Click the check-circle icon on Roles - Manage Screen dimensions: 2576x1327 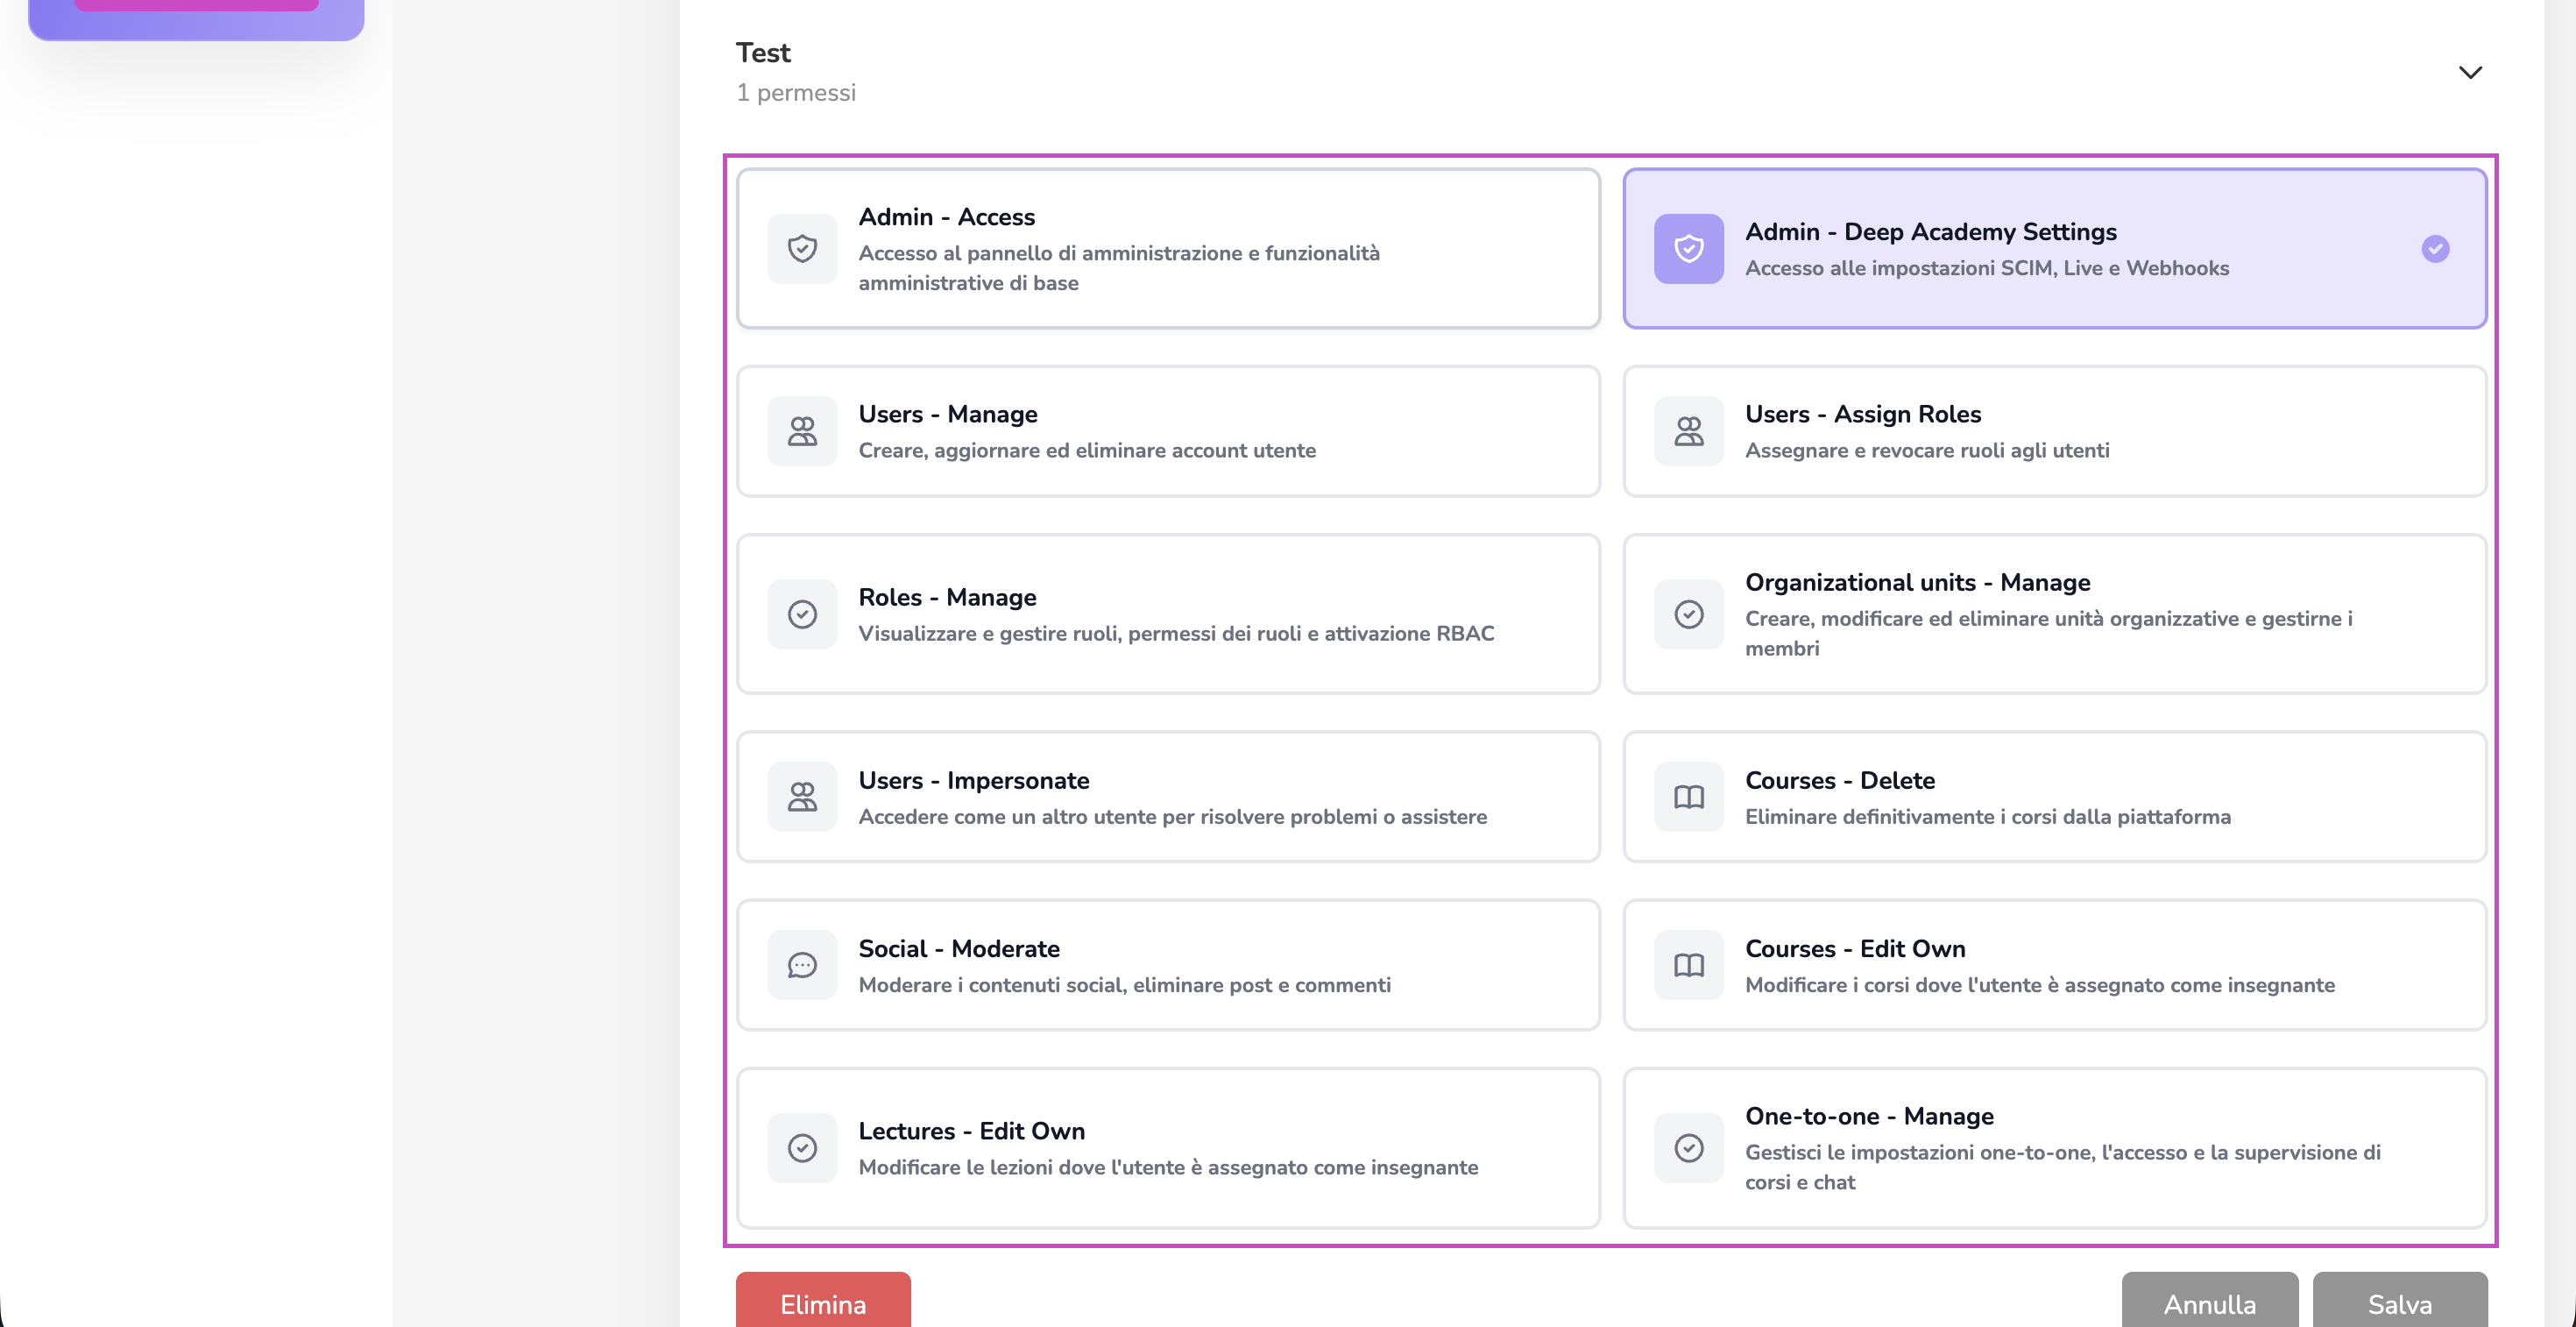pyautogui.click(x=802, y=614)
